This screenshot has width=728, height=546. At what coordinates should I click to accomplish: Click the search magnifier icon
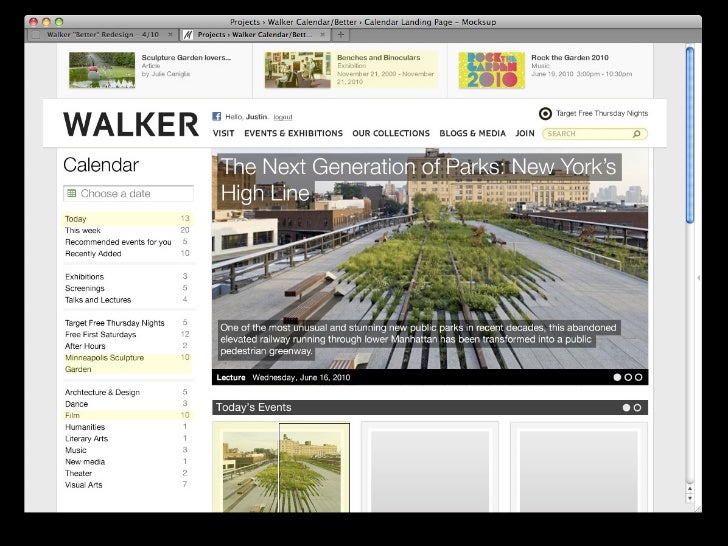pyautogui.click(x=637, y=134)
